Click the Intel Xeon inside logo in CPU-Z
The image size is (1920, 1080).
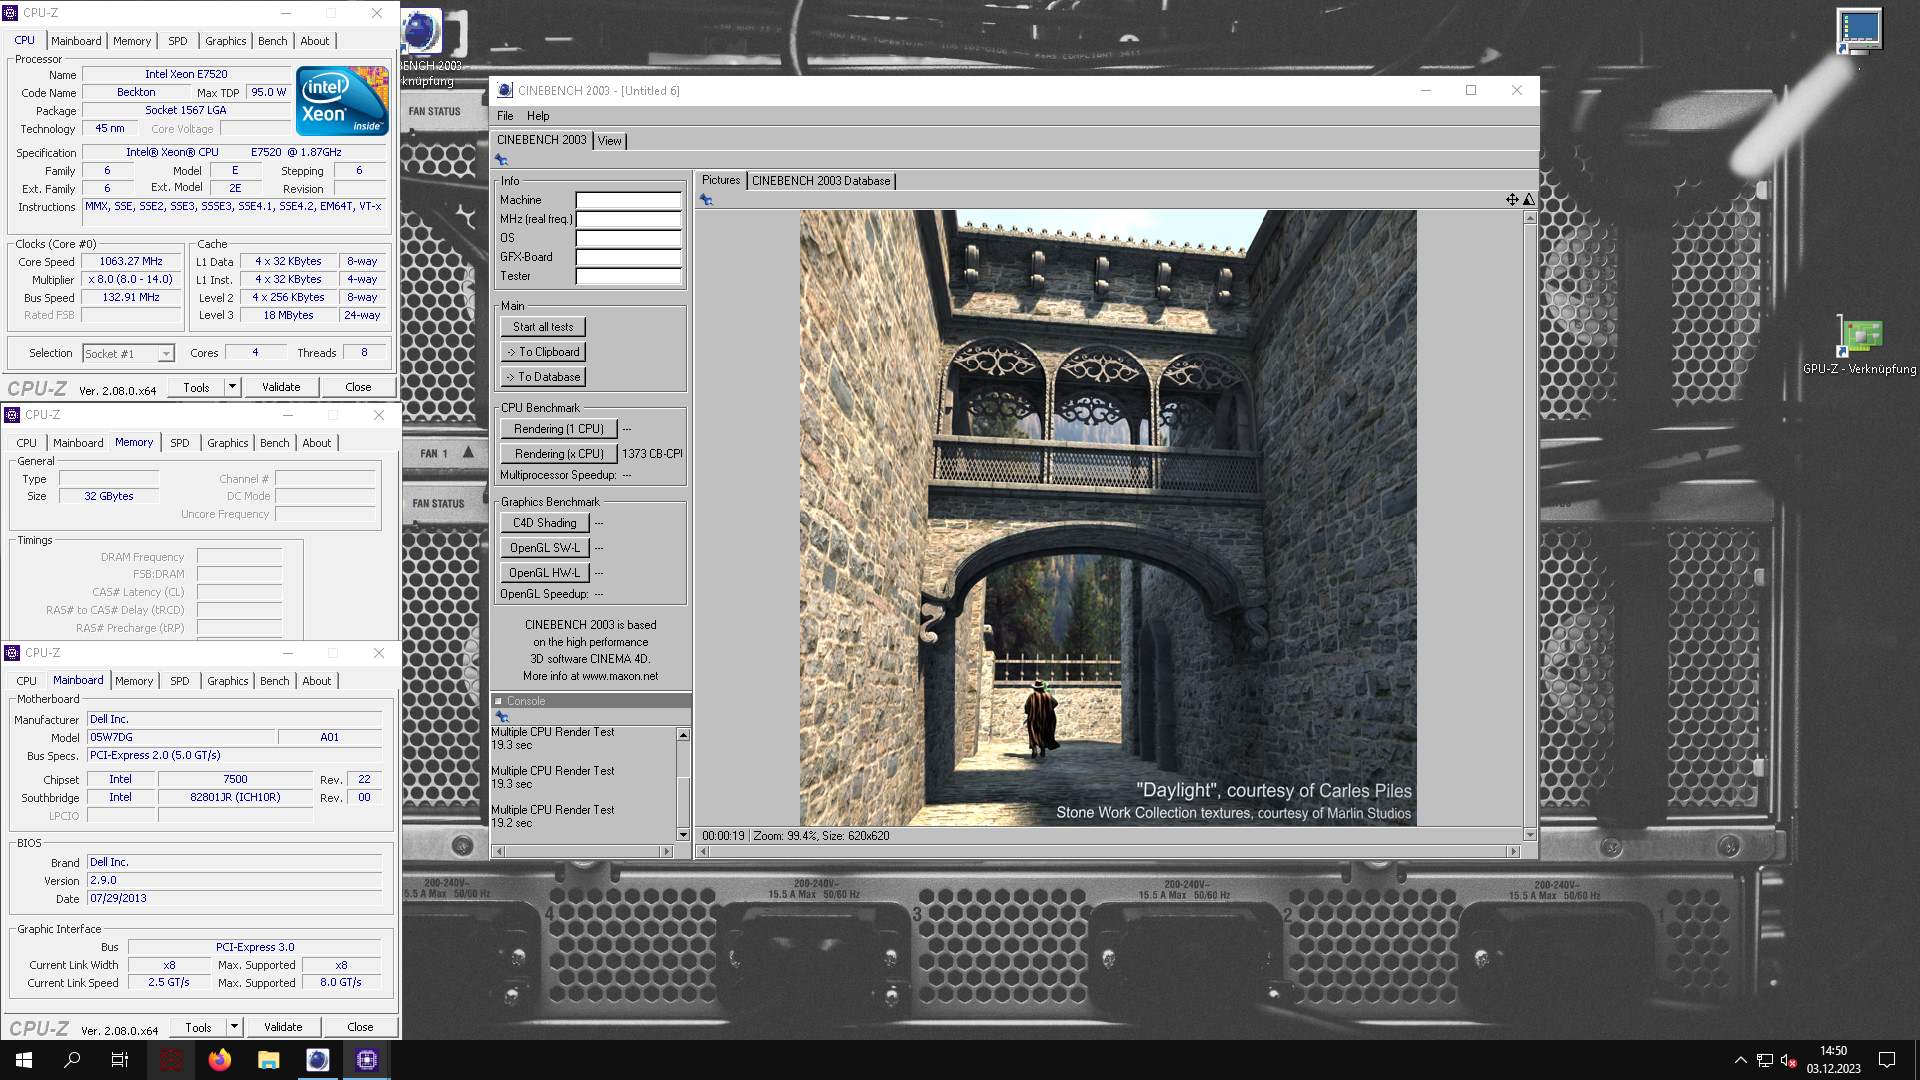pos(342,101)
